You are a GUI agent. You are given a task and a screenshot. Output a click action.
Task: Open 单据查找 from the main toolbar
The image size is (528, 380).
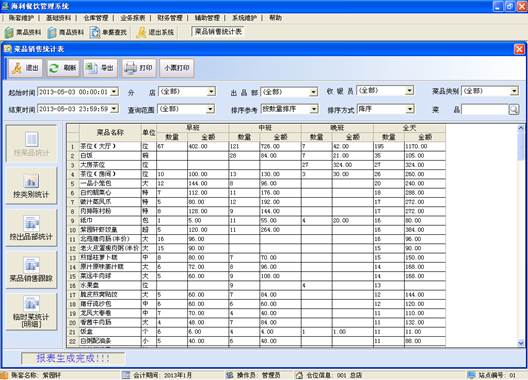pyautogui.click(x=109, y=32)
